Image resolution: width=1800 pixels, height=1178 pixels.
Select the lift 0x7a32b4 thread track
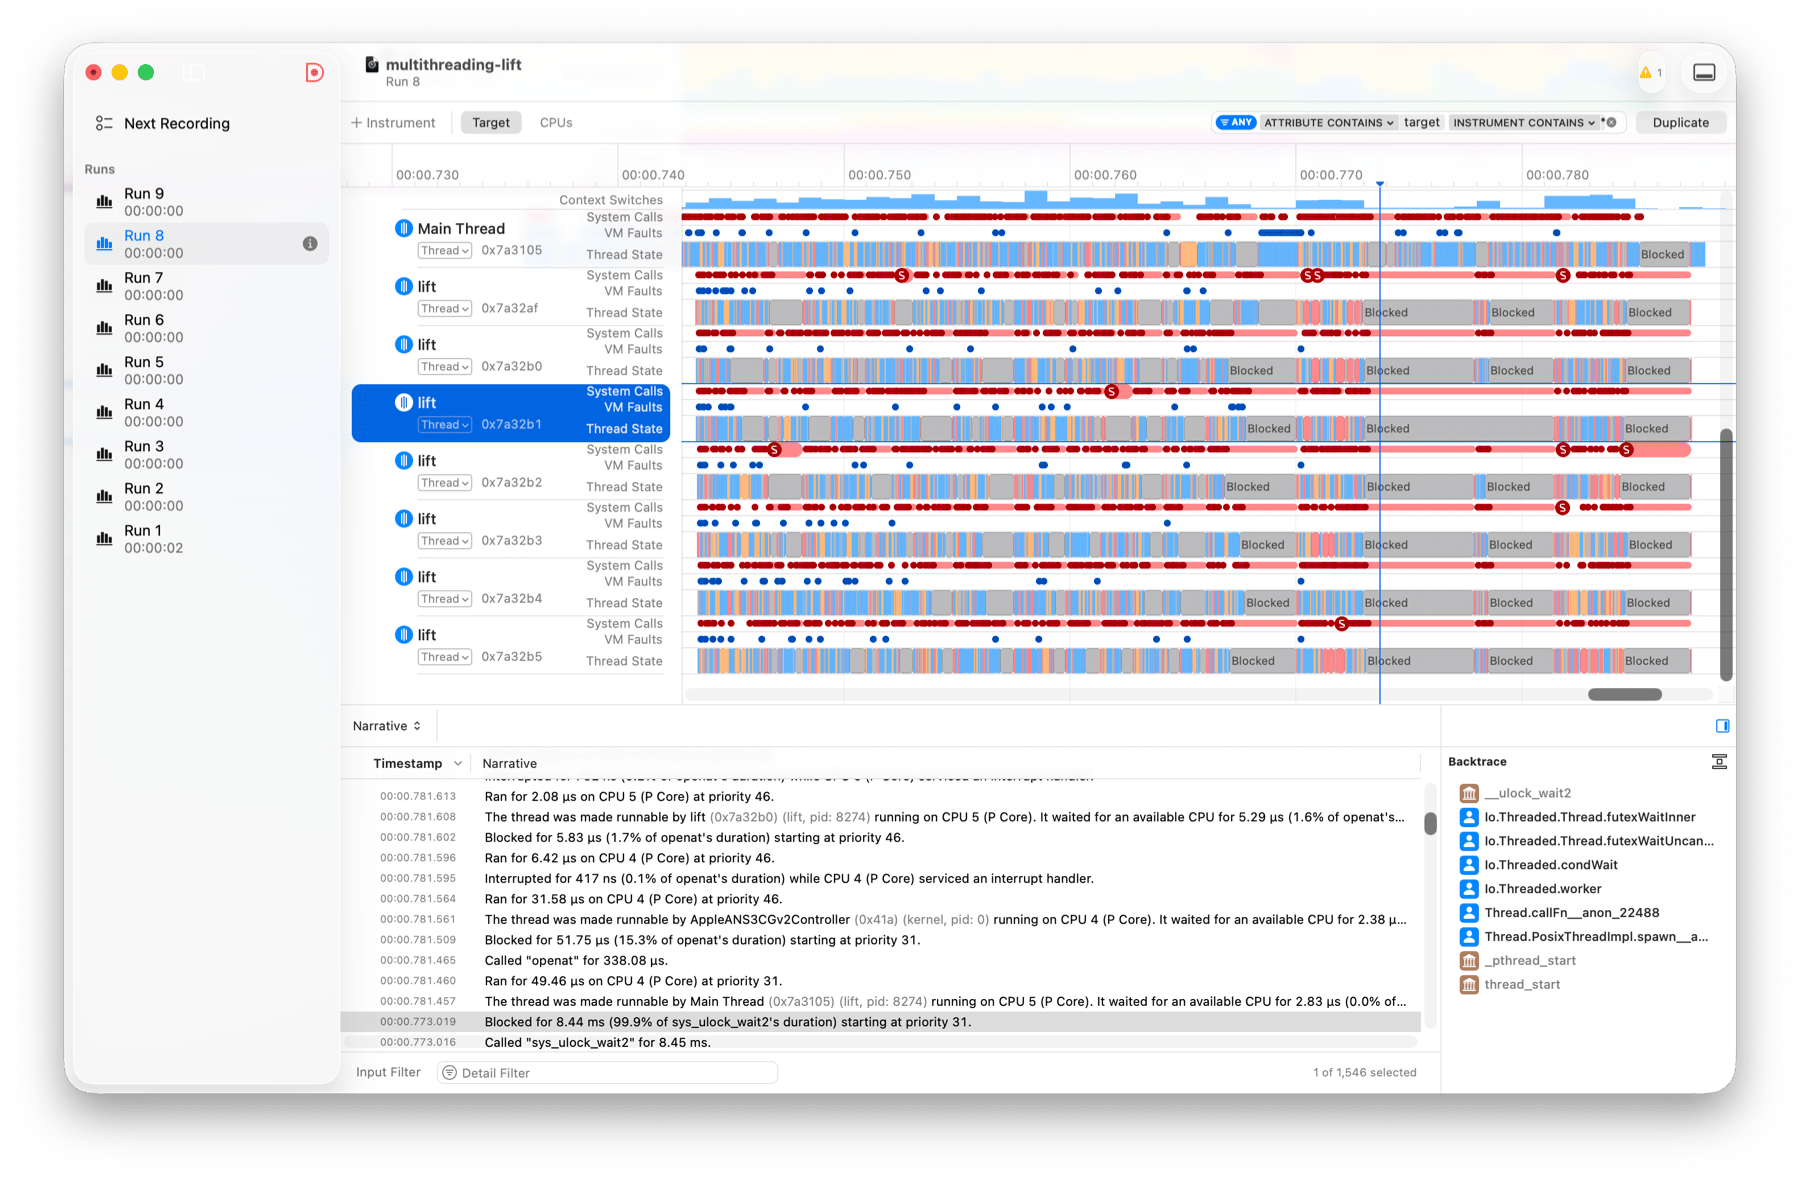click(x=510, y=587)
